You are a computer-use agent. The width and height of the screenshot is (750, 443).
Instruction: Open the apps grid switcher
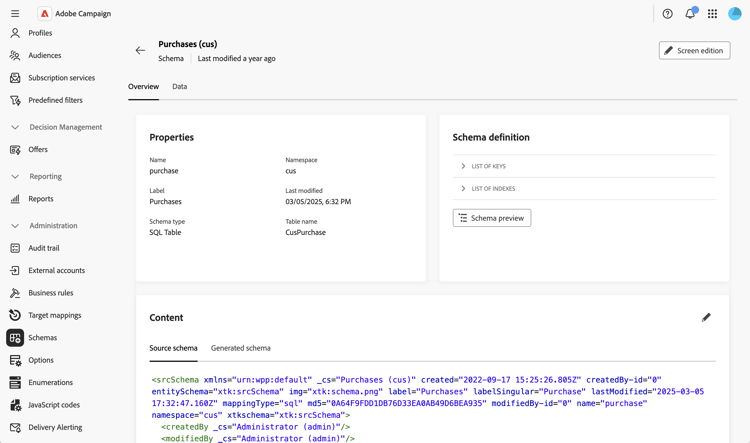click(712, 14)
